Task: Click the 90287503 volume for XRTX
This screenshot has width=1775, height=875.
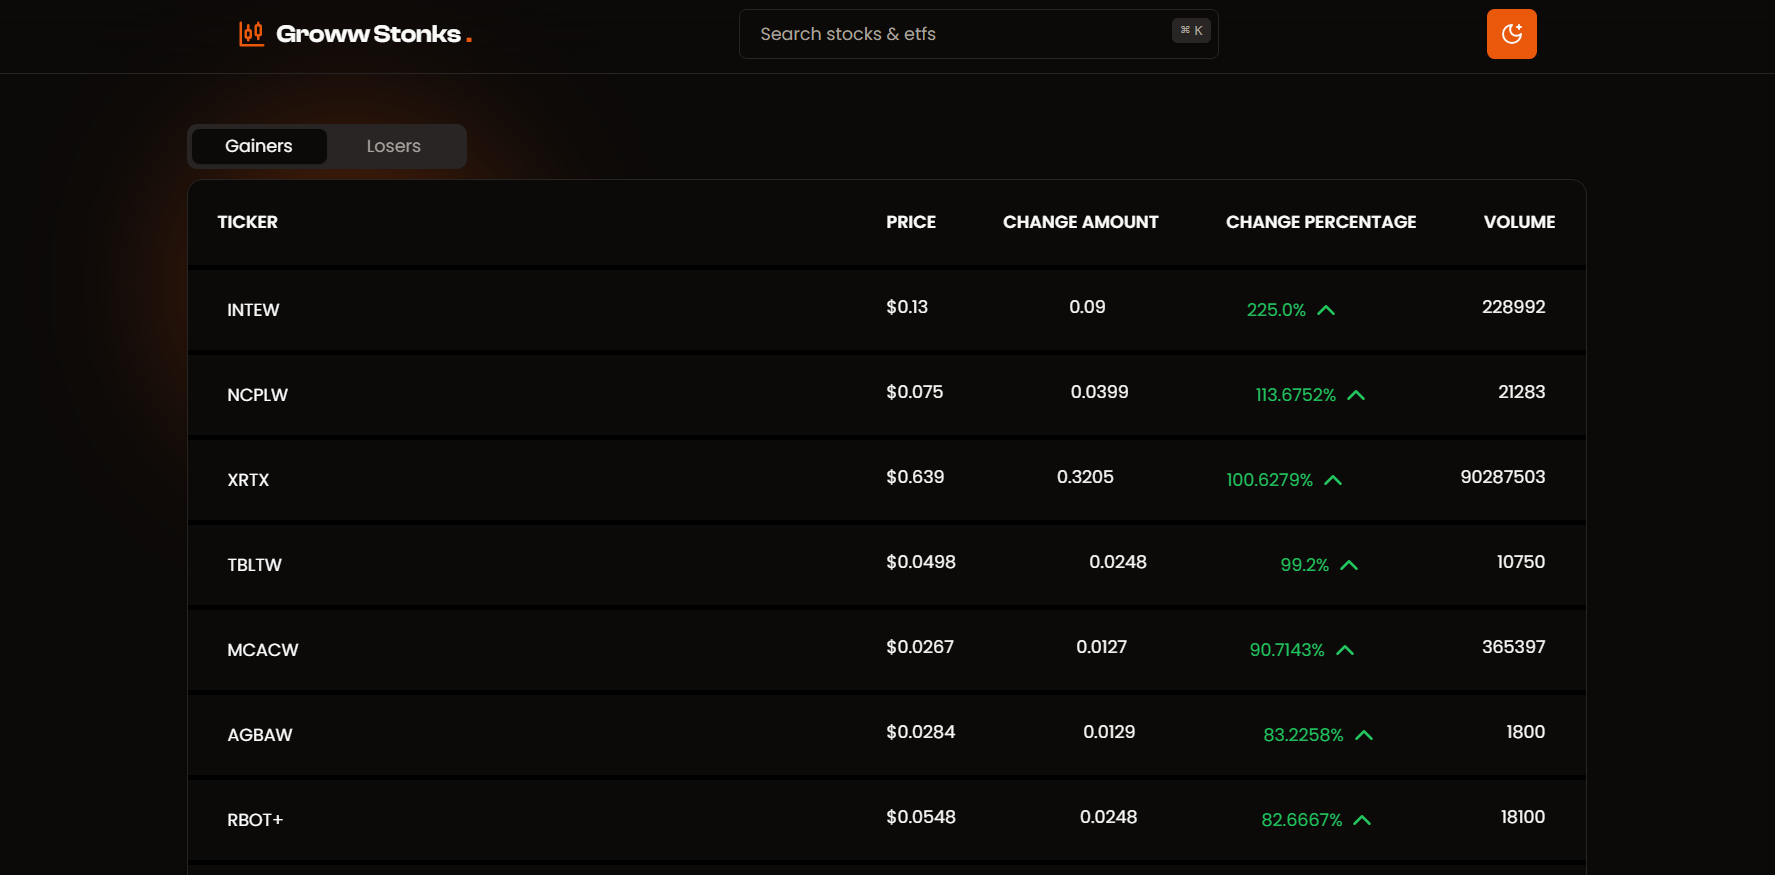Action: coord(1503,477)
